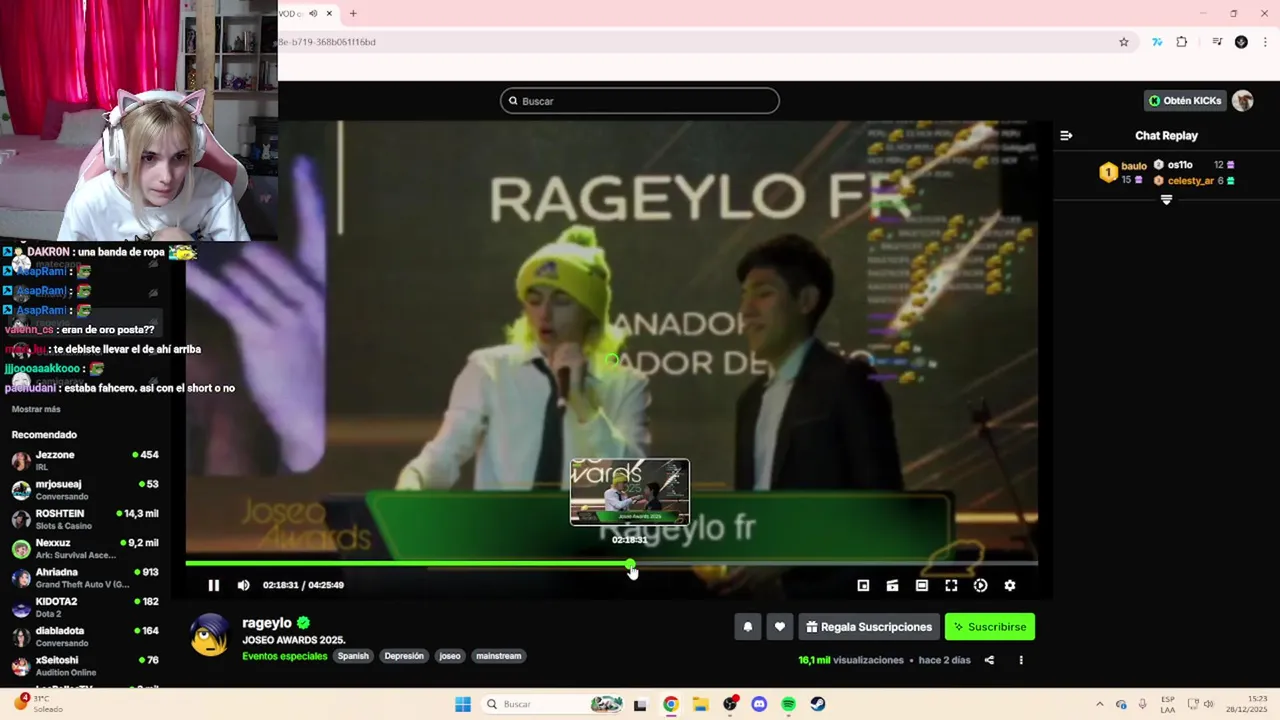Share the VOD

[989, 660]
